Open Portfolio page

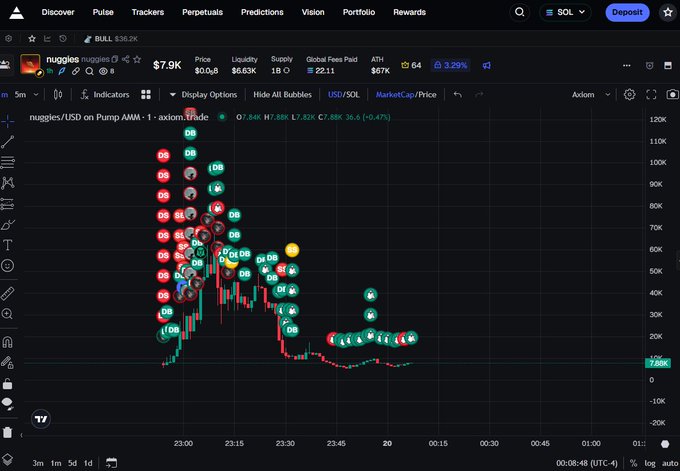click(359, 12)
